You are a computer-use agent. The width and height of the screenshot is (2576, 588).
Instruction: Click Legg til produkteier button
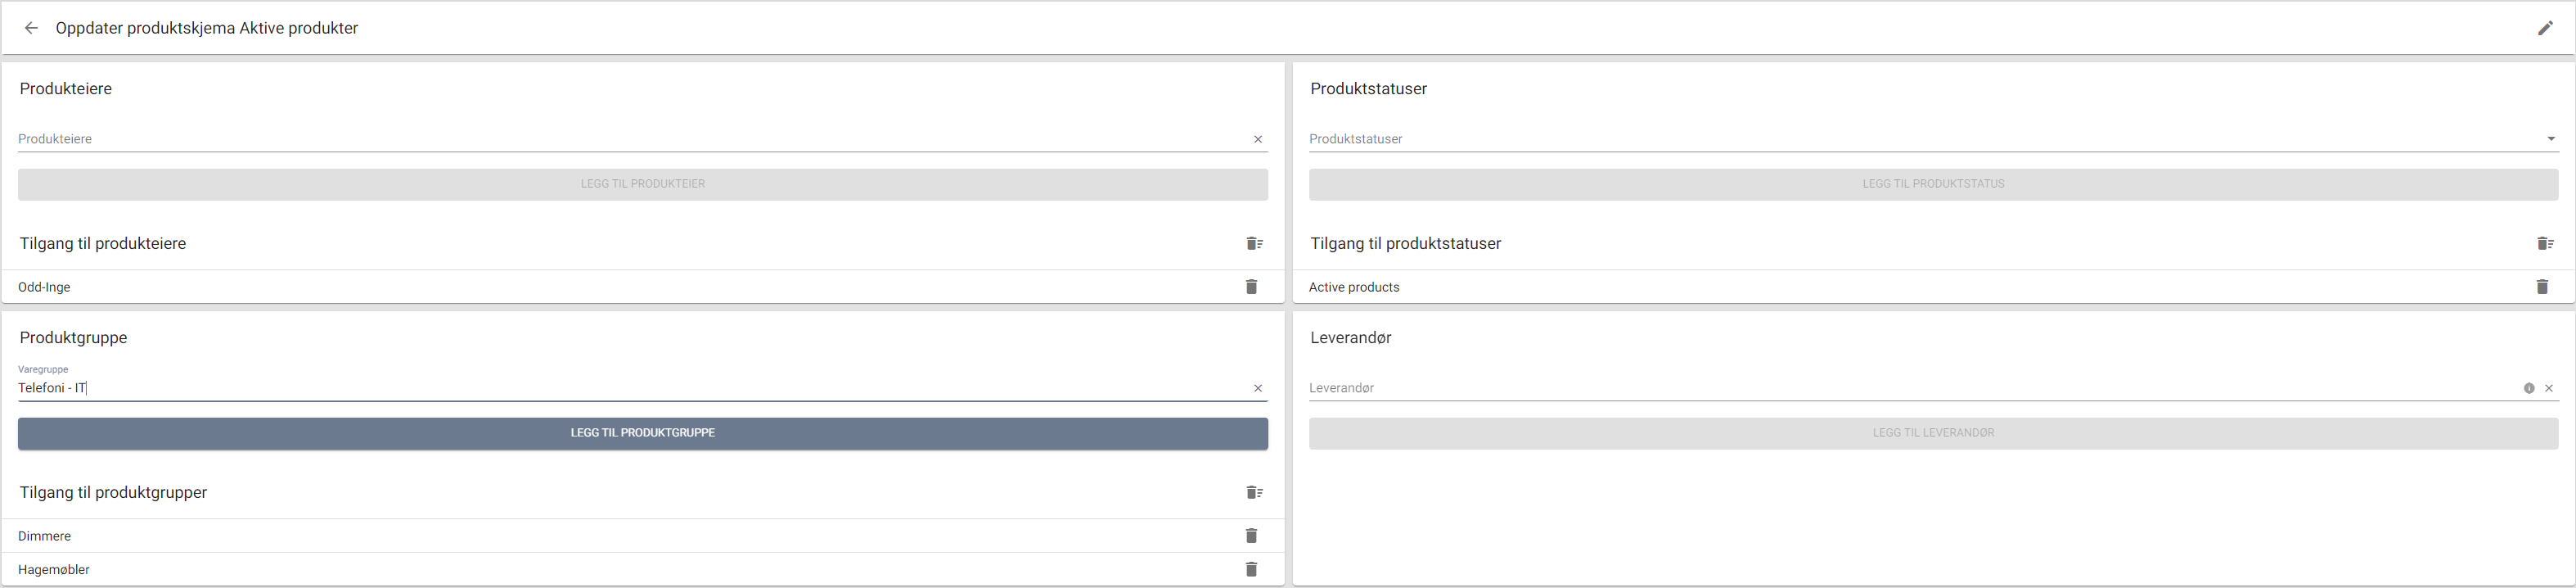tap(643, 184)
